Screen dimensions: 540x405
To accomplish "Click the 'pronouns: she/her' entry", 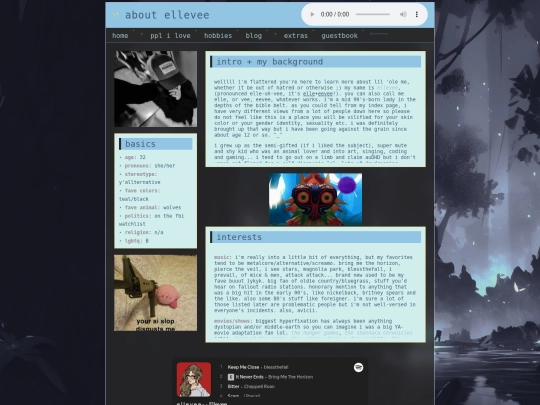I will [x=147, y=166].
